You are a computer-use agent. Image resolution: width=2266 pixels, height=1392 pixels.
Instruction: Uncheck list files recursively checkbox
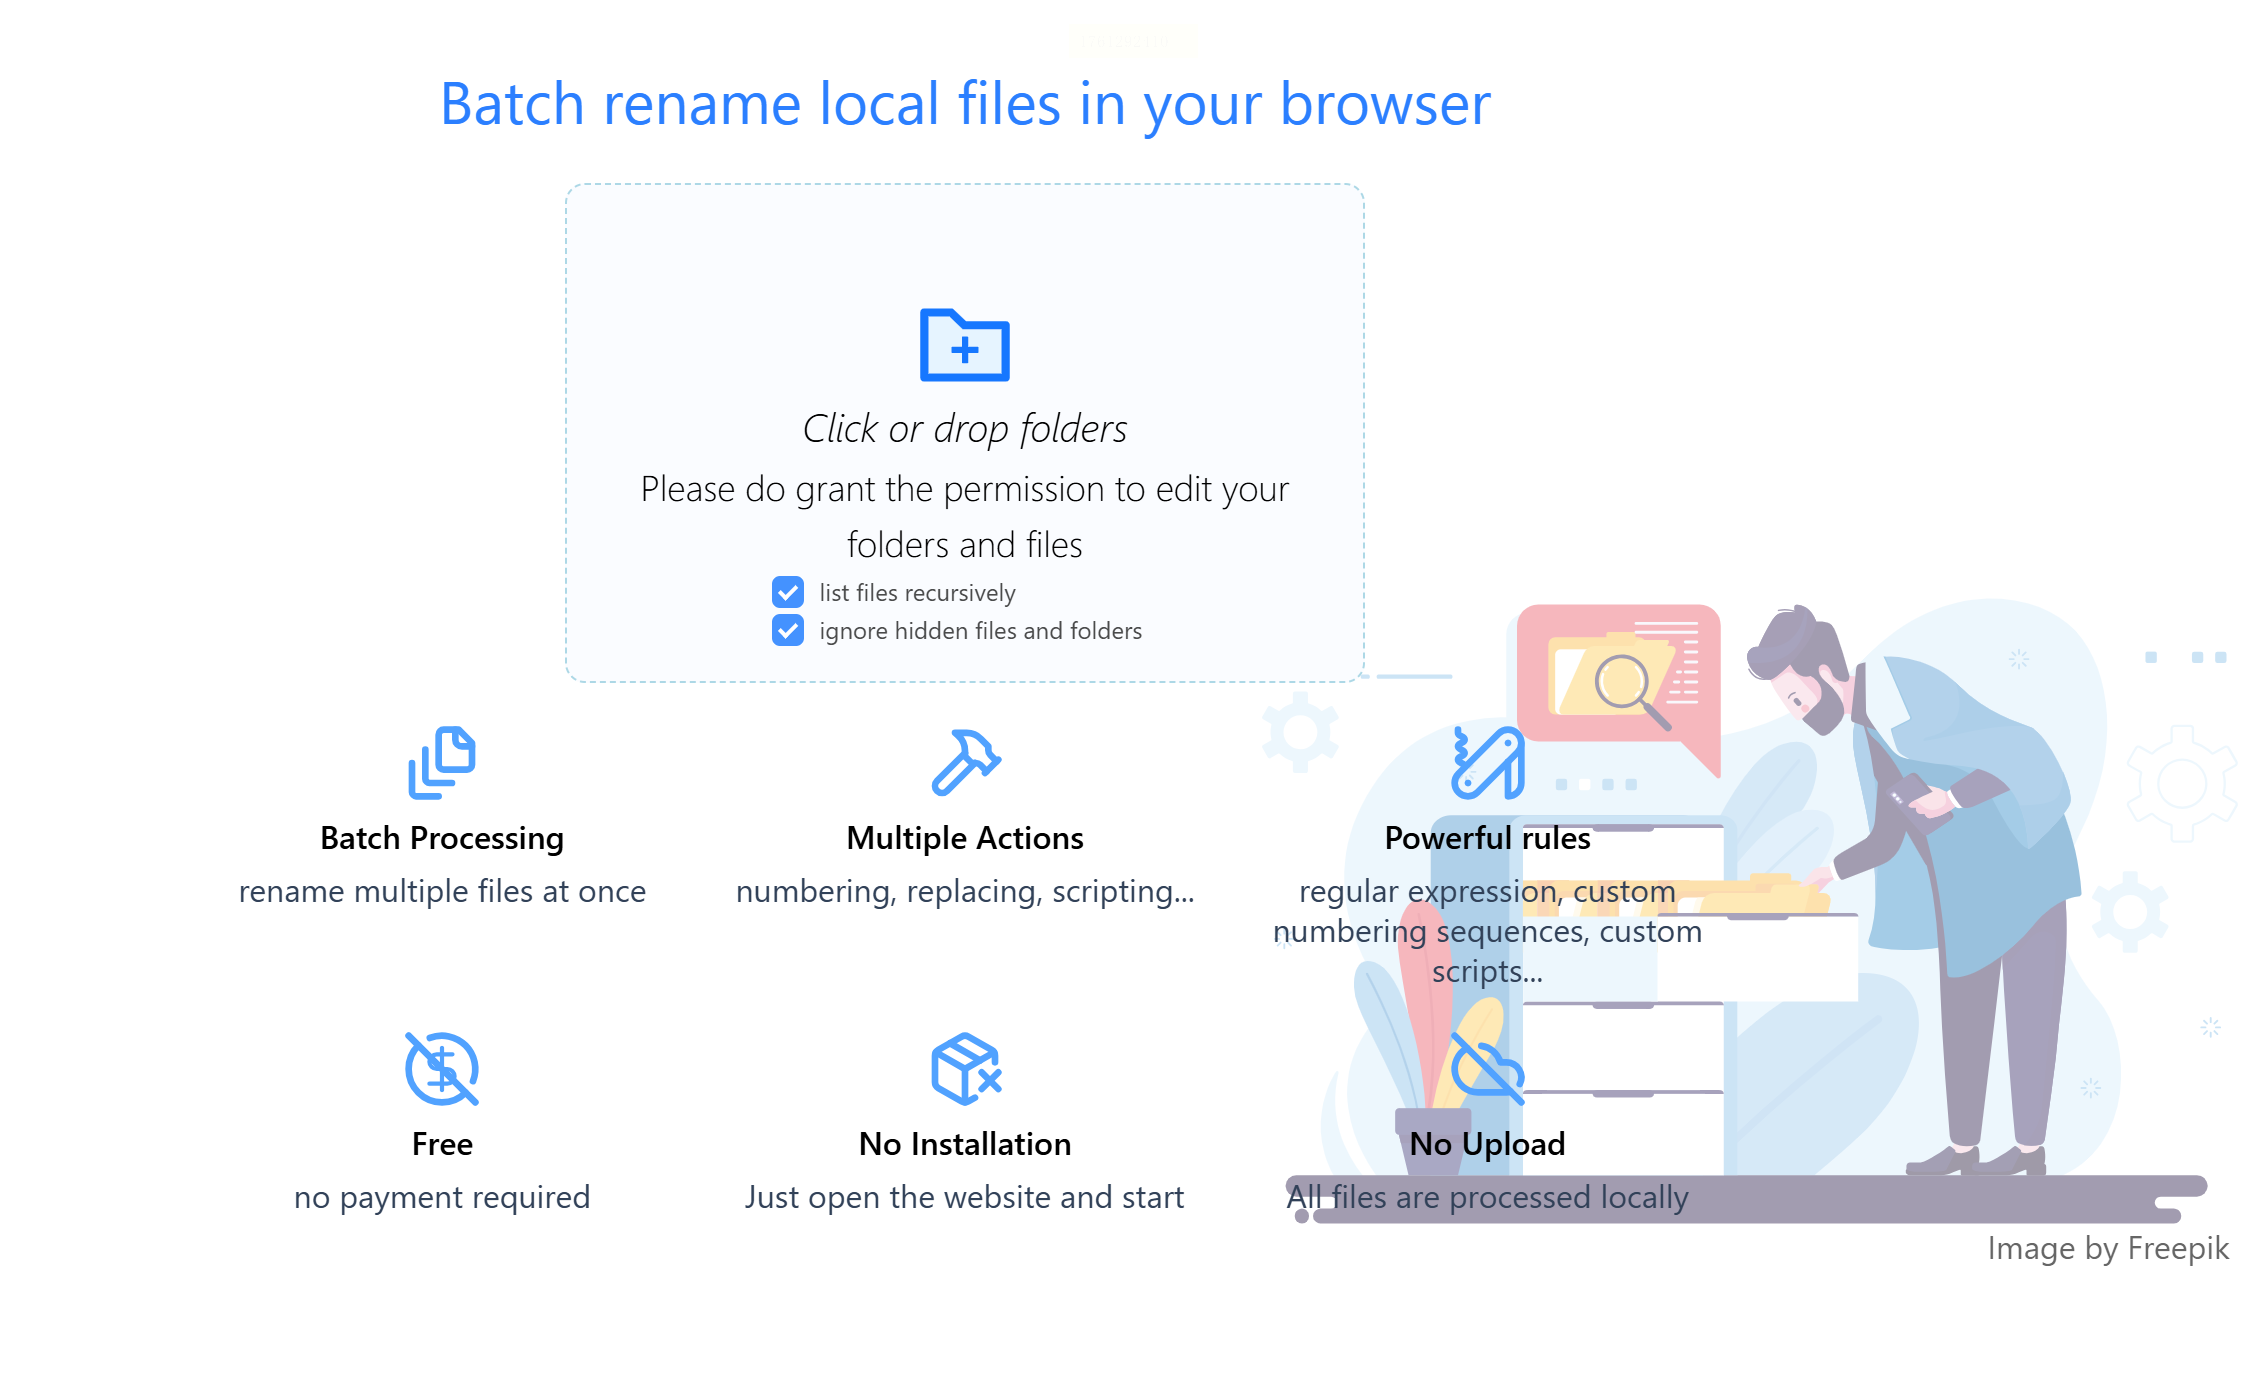pos(788,592)
